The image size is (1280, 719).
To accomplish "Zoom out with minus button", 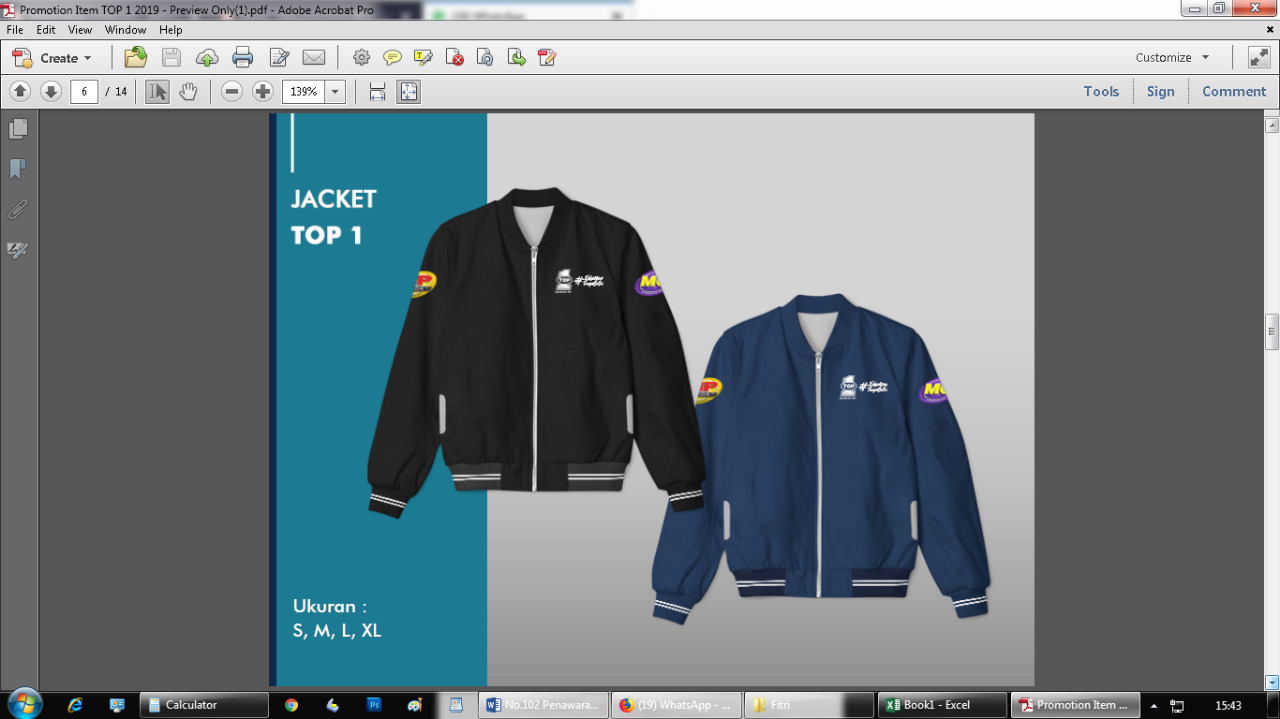I will tap(232, 92).
